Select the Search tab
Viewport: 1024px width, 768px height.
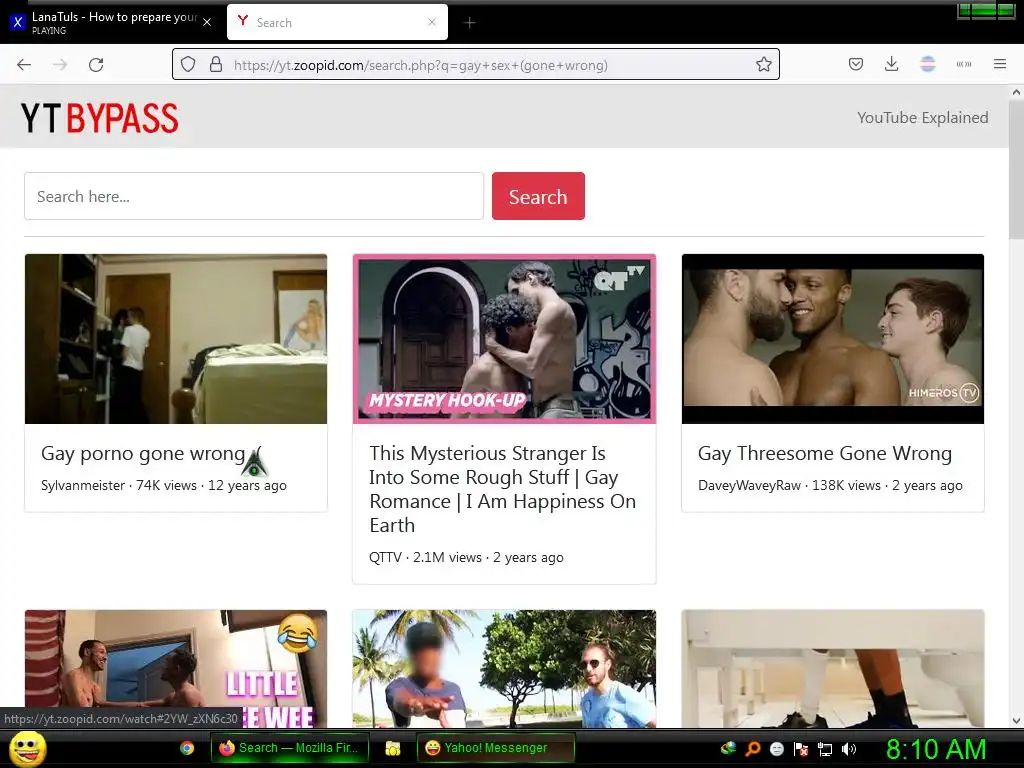[337, 22]
